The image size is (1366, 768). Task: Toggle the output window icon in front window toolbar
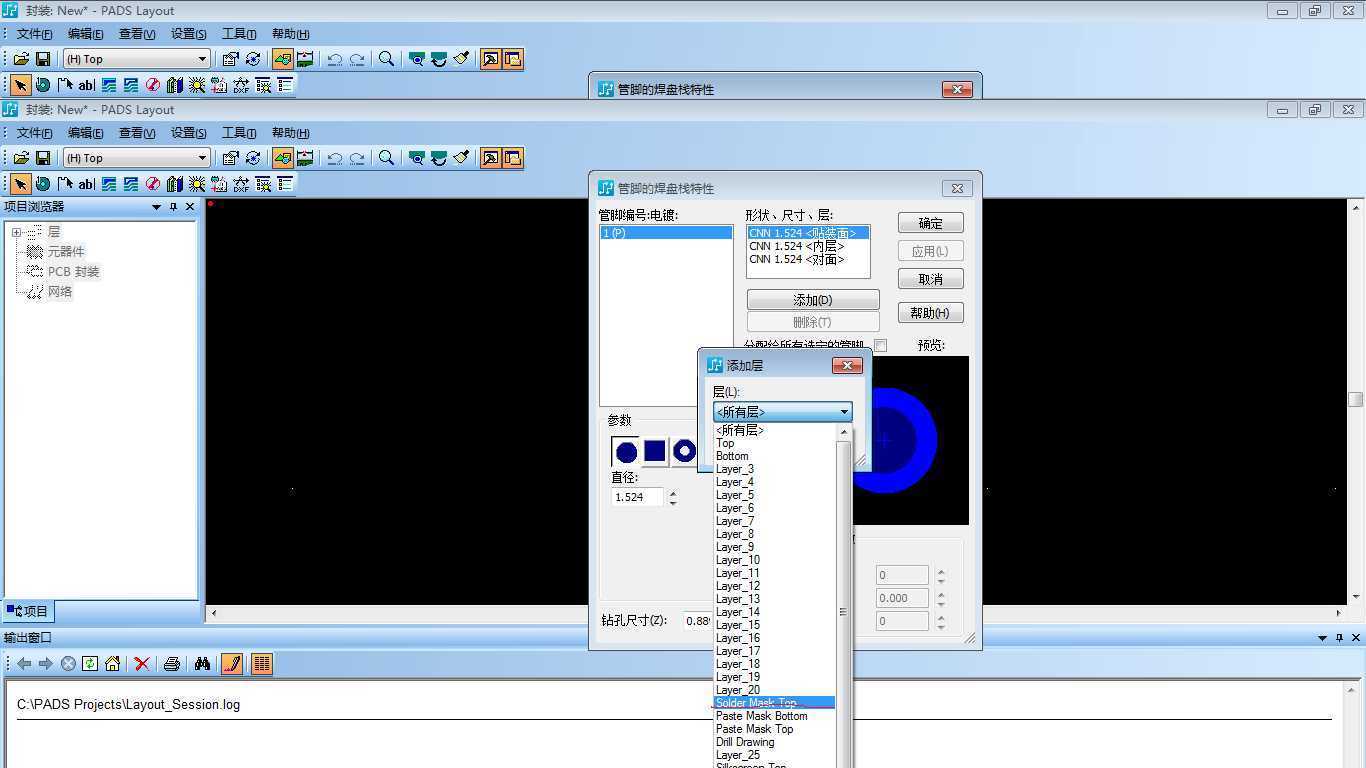click(x=513, y=158)
